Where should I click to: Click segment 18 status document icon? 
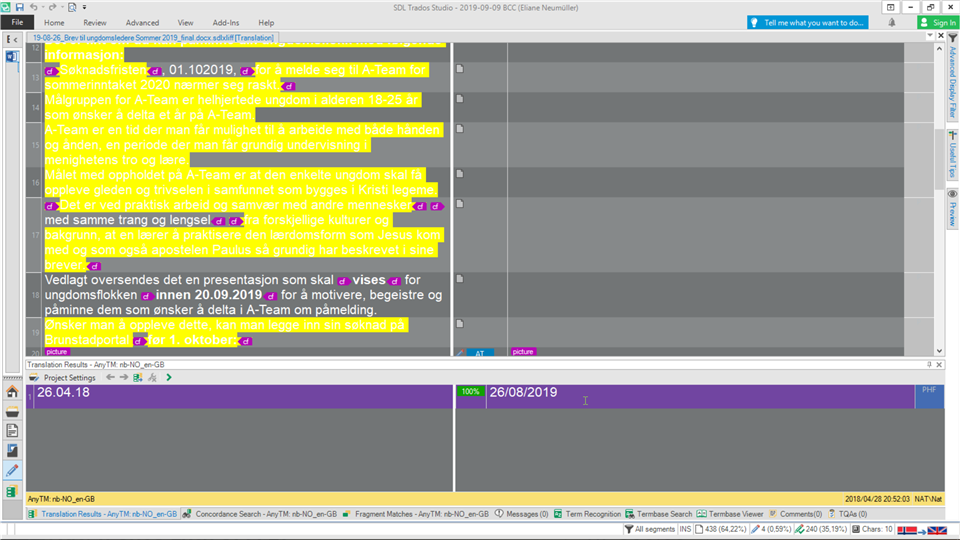point(460,279)
